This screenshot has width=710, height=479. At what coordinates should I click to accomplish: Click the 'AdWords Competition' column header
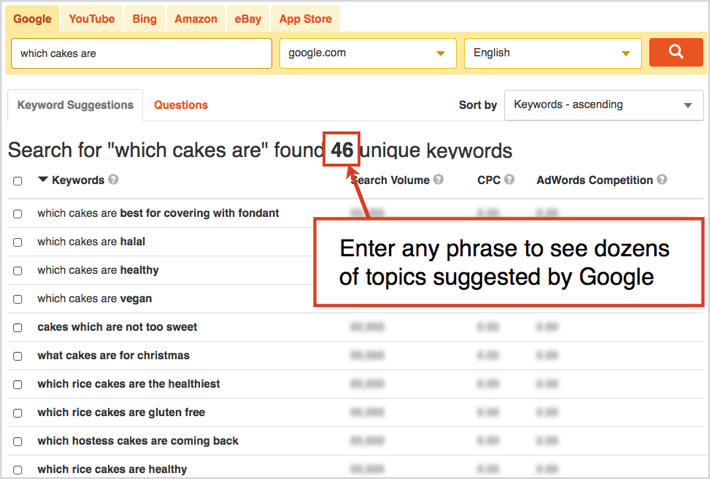tap(595, 180)
